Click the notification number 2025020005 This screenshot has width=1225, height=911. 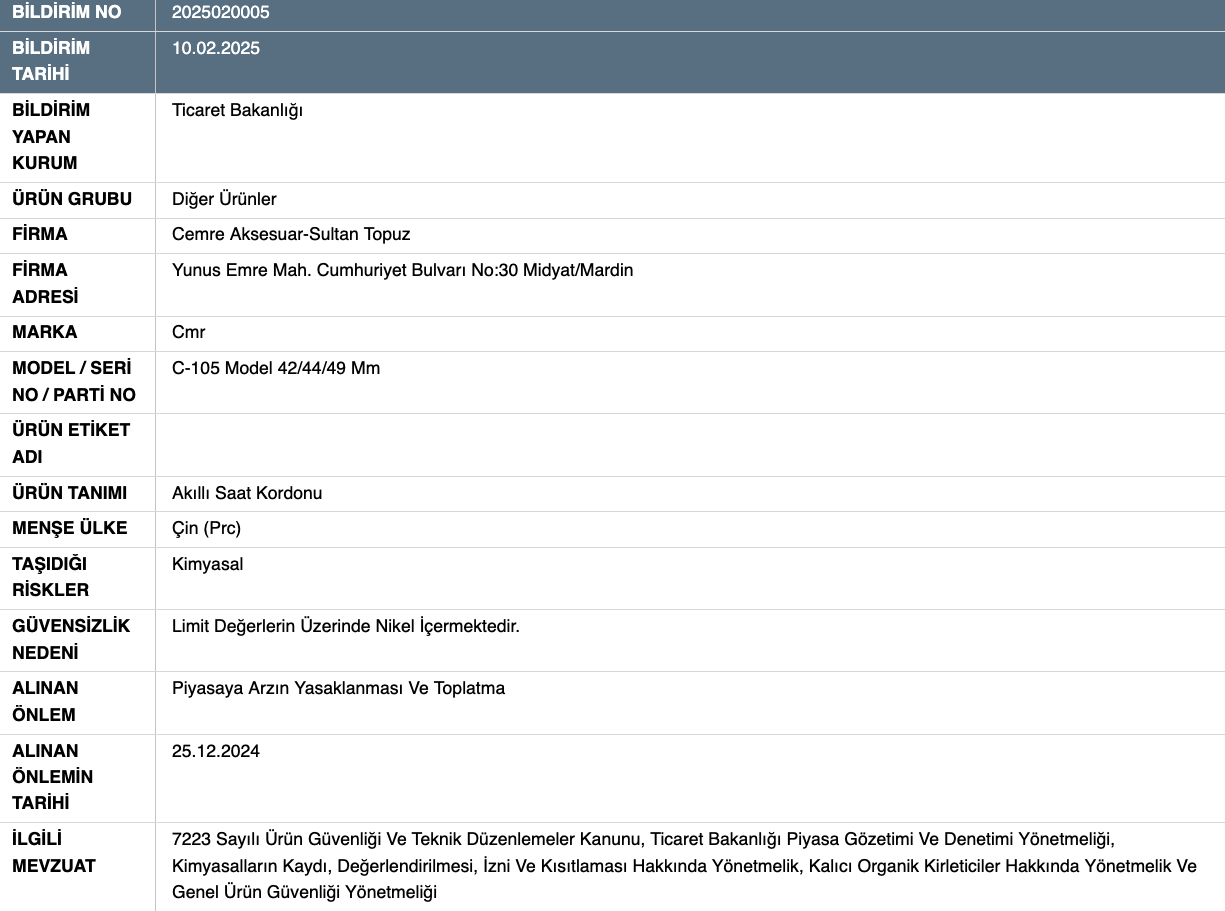[220, 13]
